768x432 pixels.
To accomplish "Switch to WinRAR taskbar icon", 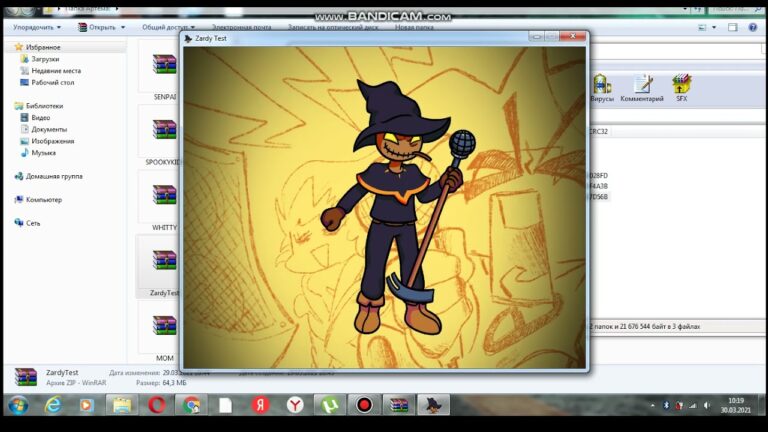I will pyautogui.click(x=399, y=405).
